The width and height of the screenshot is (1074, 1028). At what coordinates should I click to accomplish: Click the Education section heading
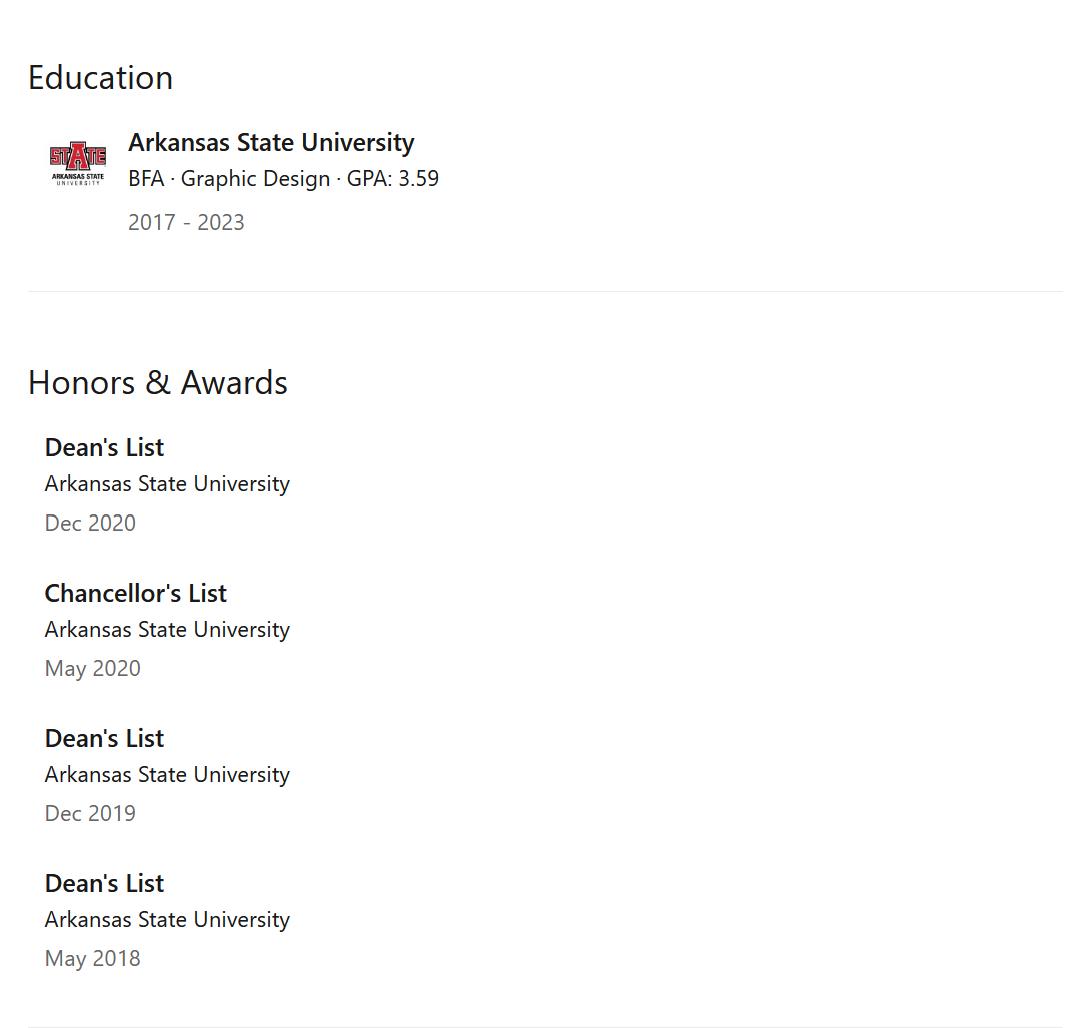click(x=100, y=78)
